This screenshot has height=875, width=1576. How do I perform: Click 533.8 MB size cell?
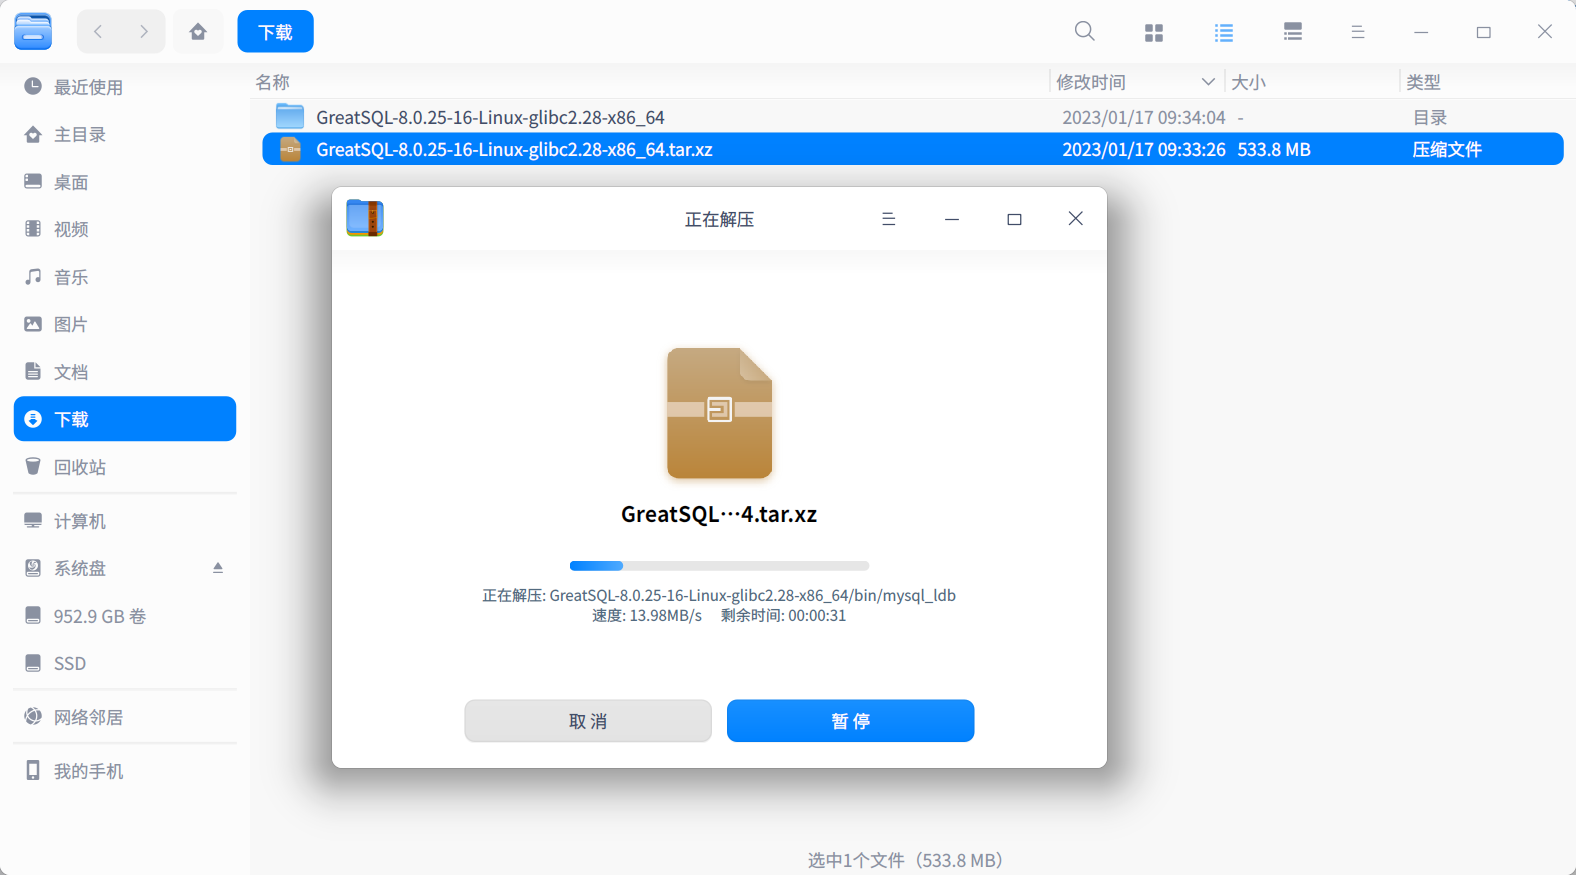(x=1274, y=150)
